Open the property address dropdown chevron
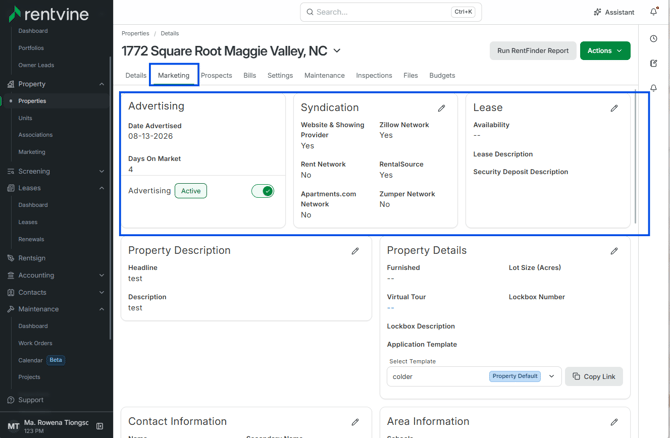 tap(337, 51)
